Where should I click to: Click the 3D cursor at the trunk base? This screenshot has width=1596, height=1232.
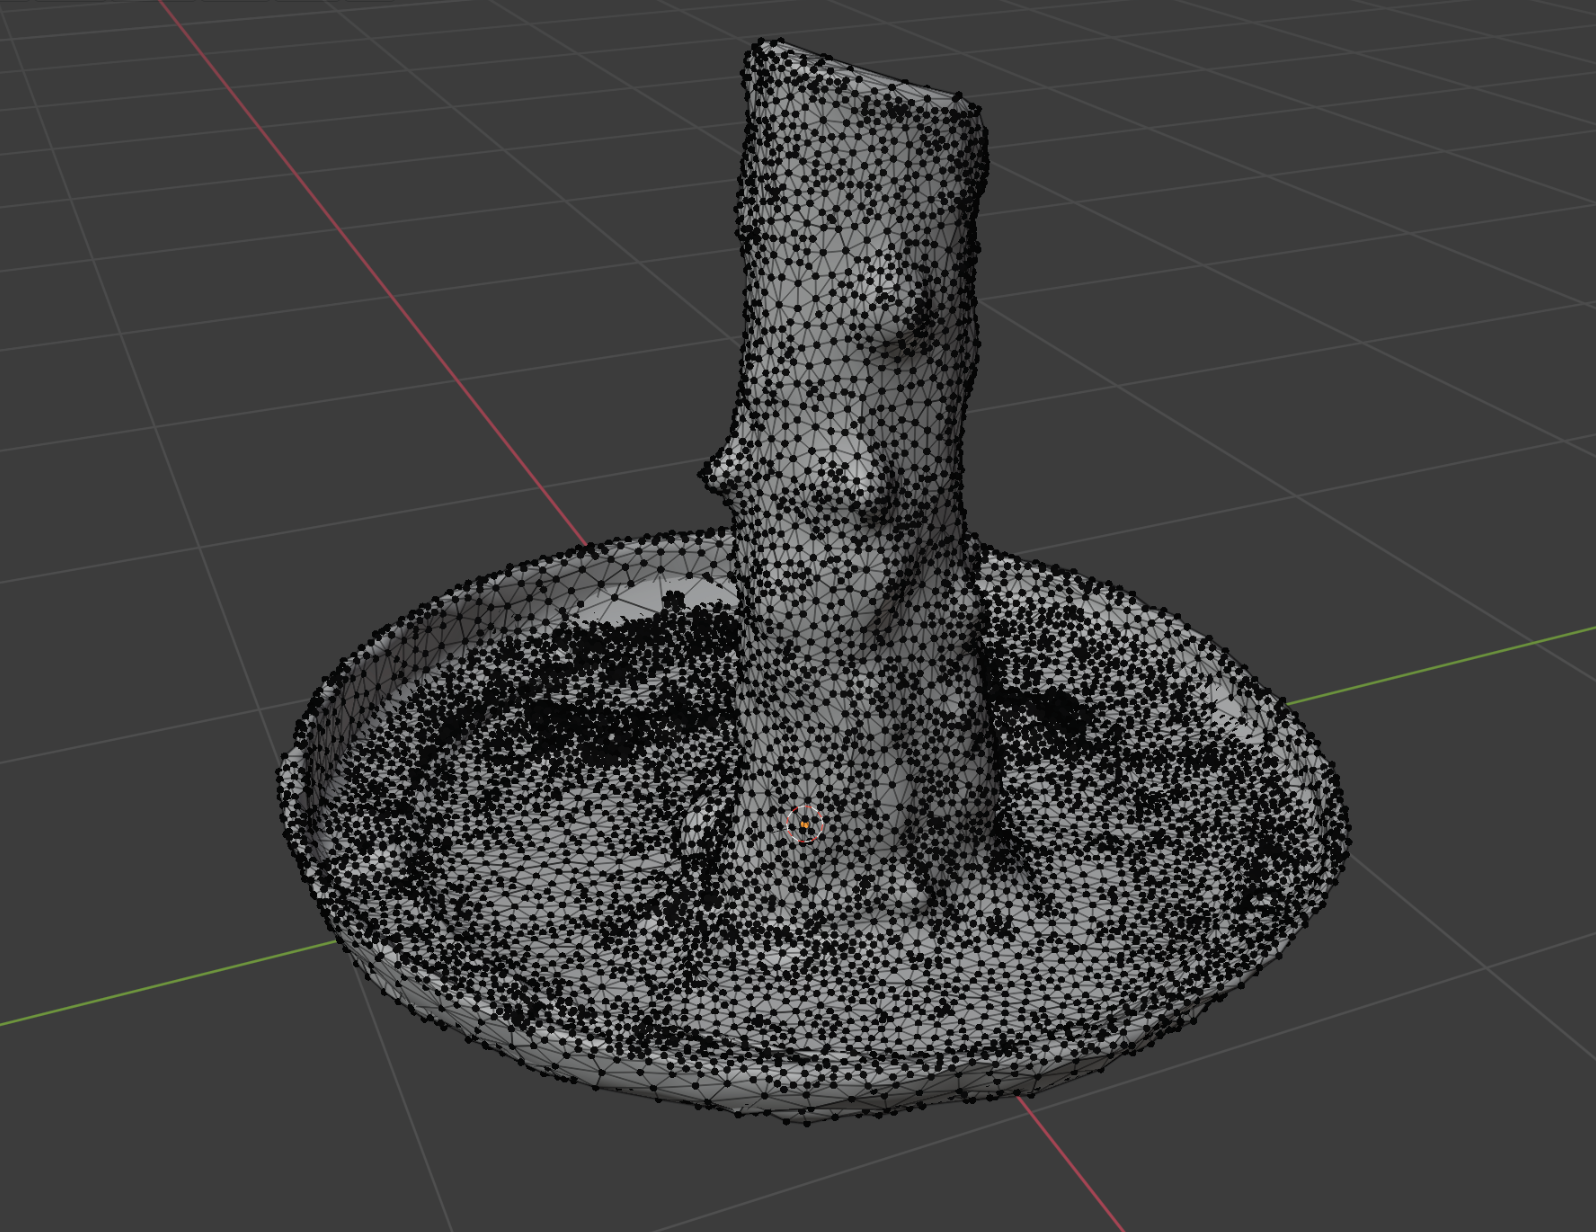[805, 825]
